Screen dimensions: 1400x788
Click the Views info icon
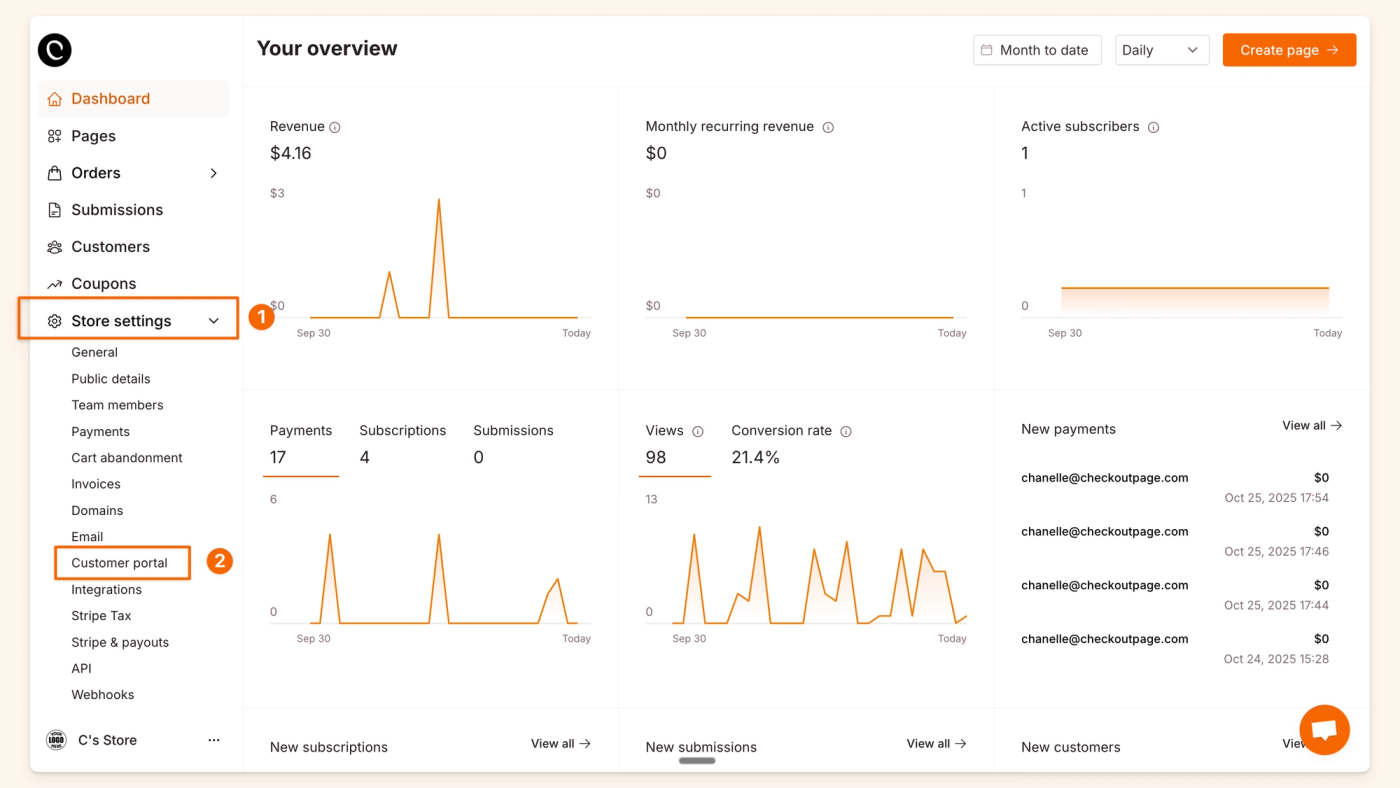[x=698, y=431]
